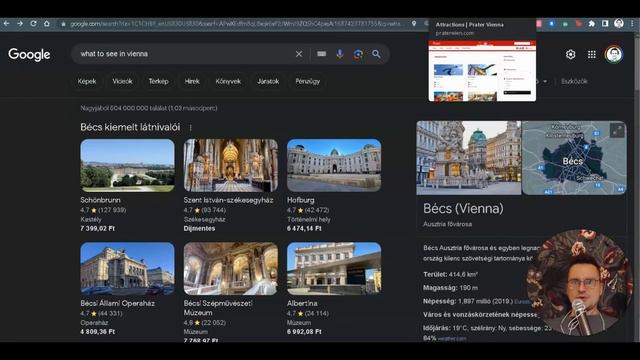Viewport: 640px width, 360px height.
Task: Switch to the Videók results tab
Action: 122,81
